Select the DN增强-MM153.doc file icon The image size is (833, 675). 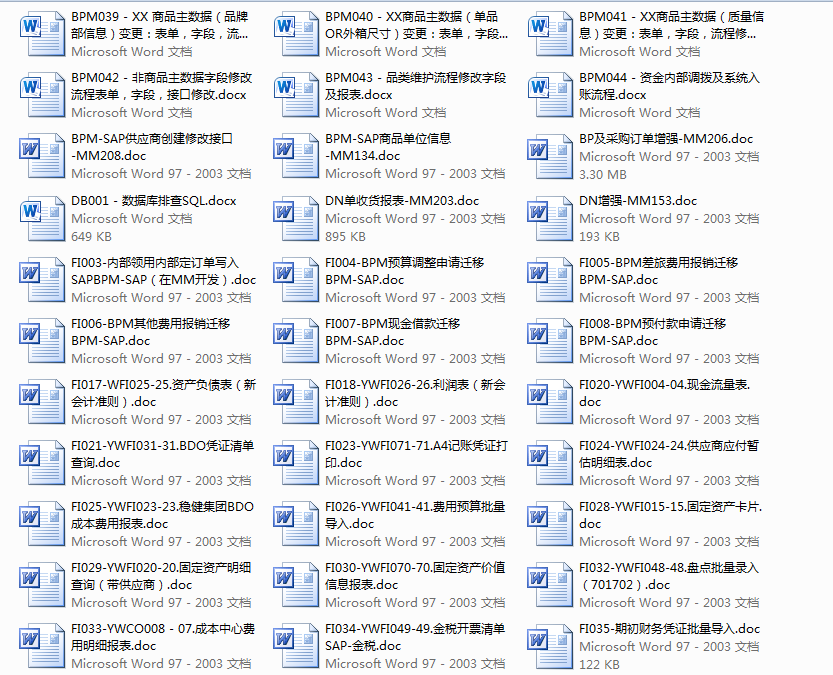click(x=550, y=218)
